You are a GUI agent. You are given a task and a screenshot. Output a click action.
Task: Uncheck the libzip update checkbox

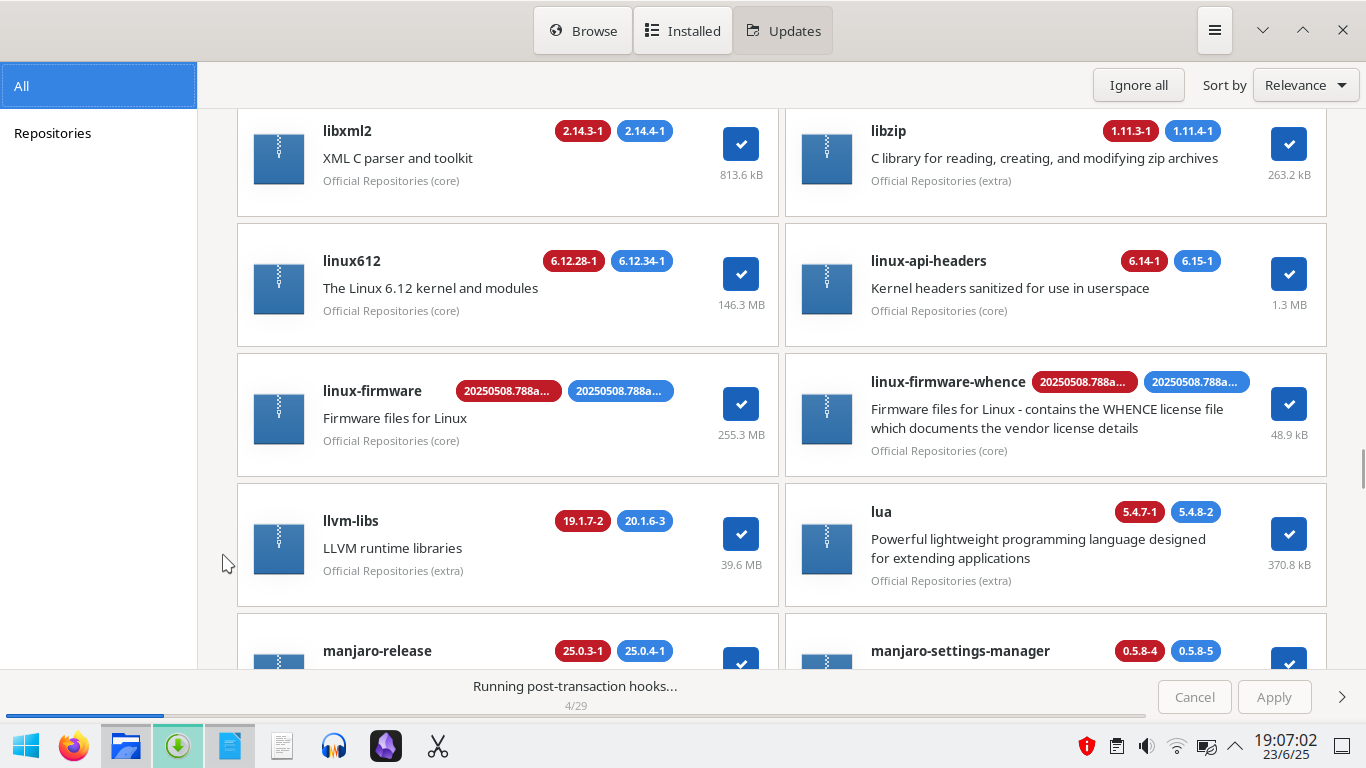pos(1289,144)
